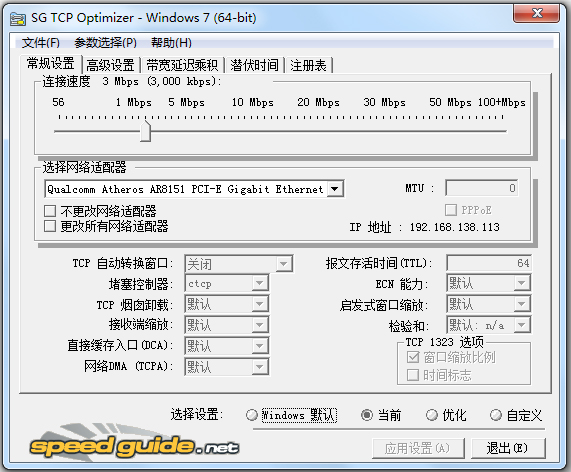Click the 3 Mbps (3,000 kbps) speed label
The height and width of the screenshot is (472, 571).
click(162, 81)
